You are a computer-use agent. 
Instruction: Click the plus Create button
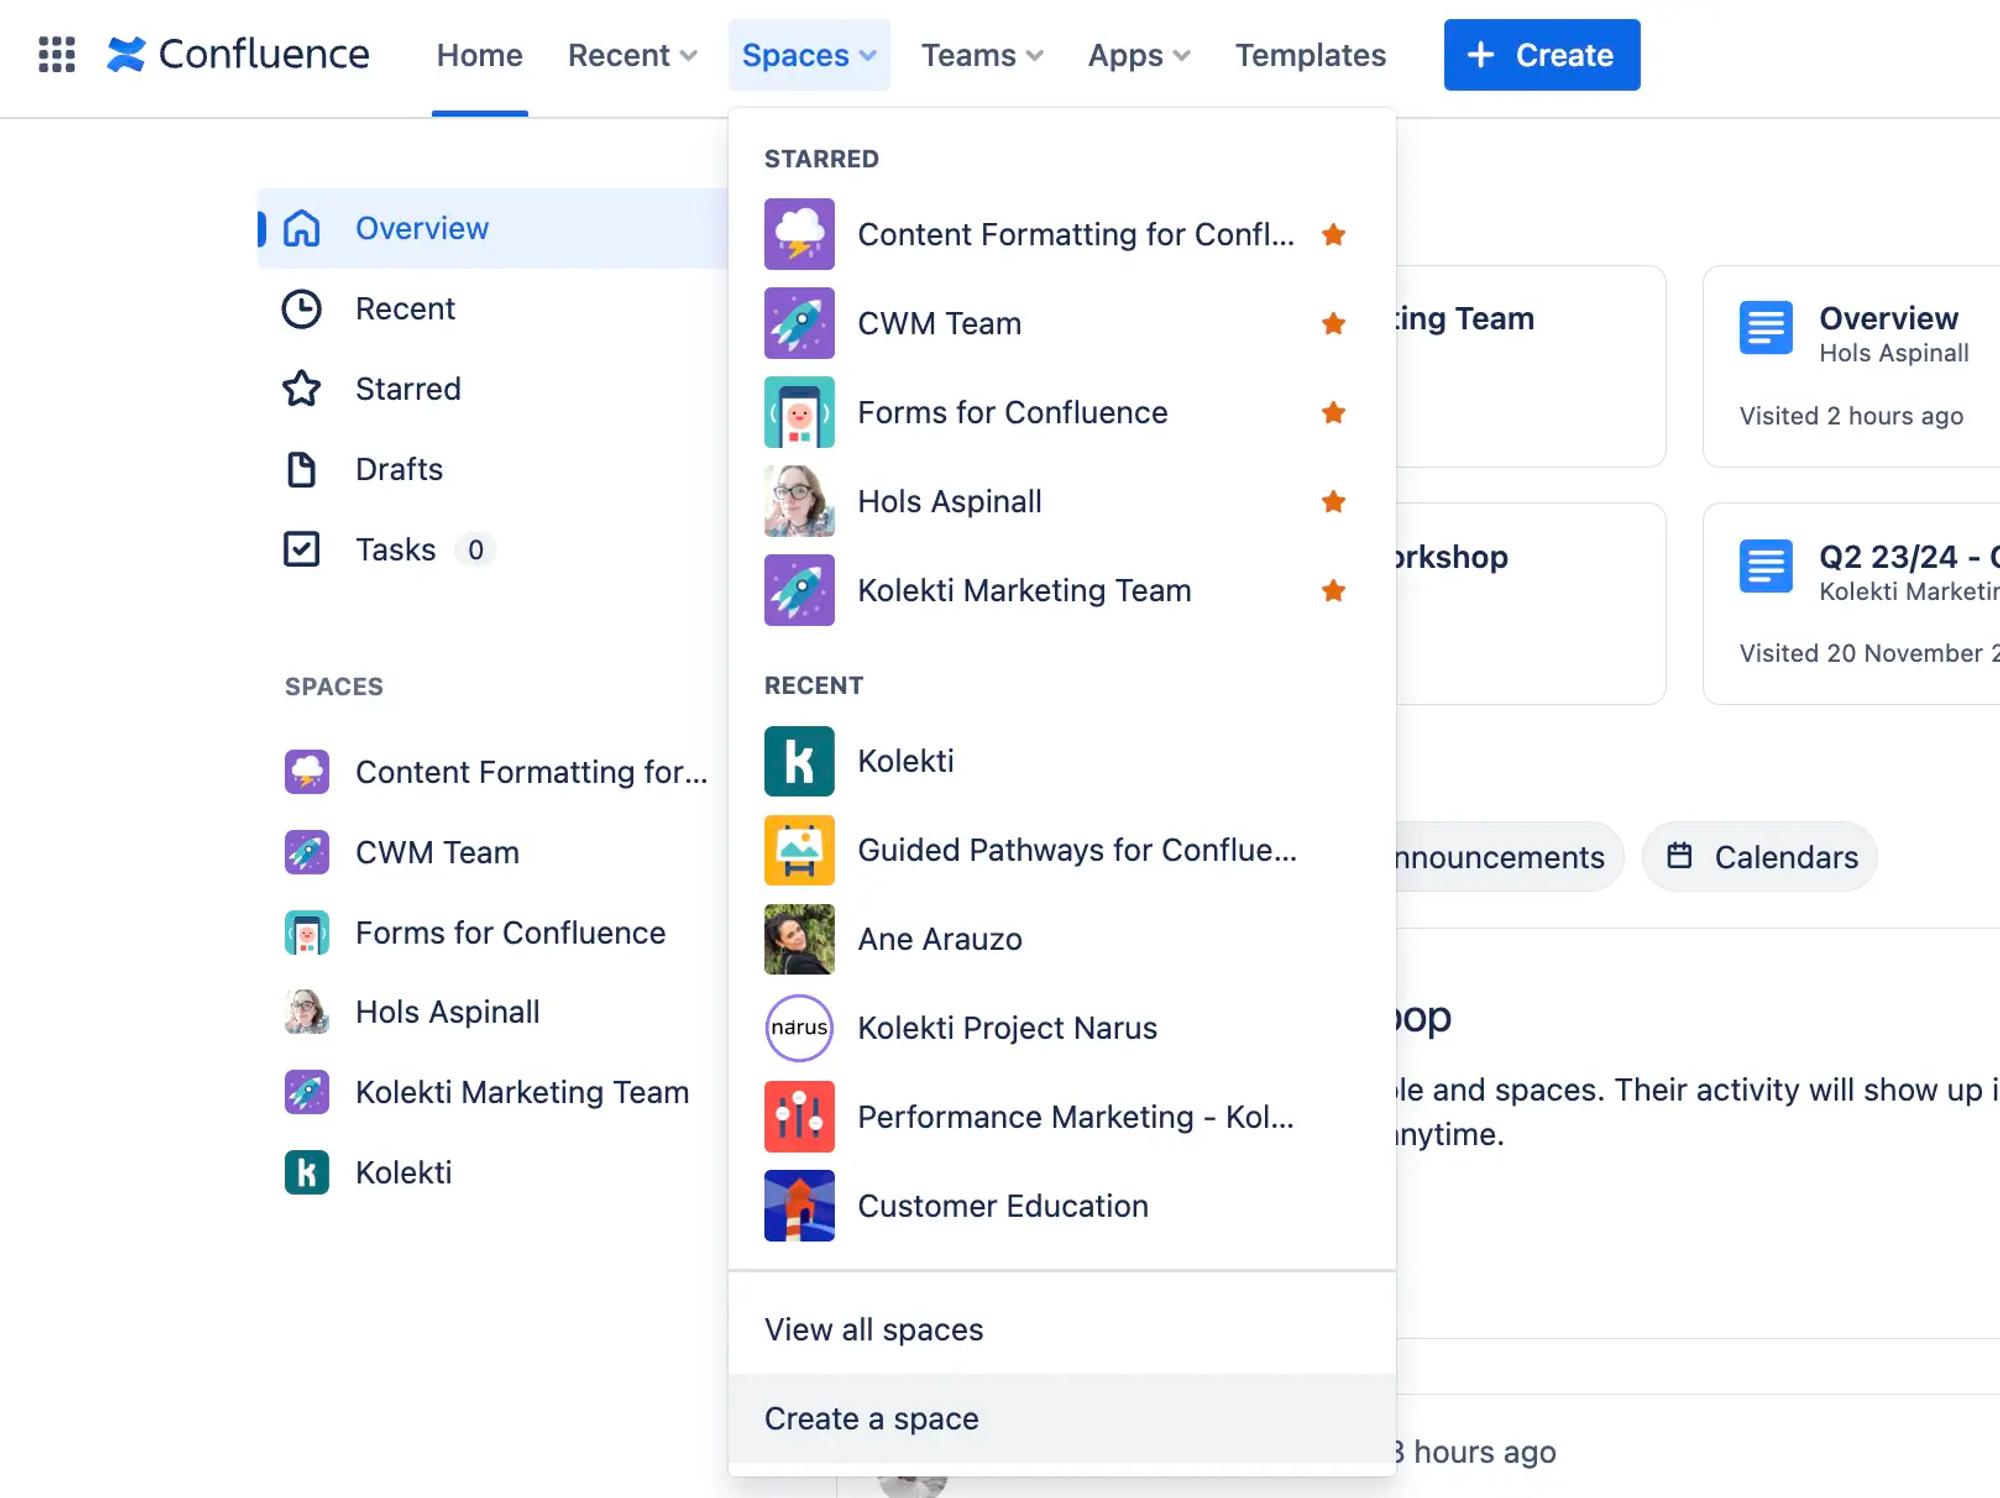tap(1541, 54)
